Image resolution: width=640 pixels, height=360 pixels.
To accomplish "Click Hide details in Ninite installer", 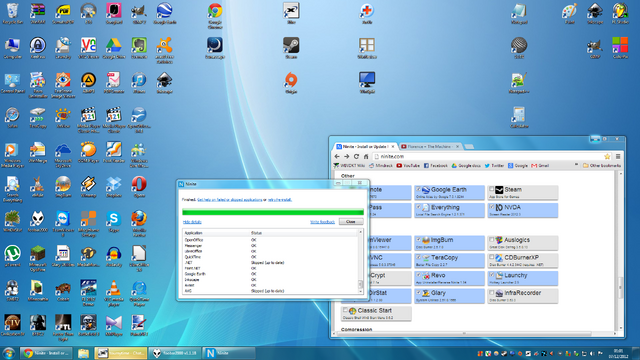I will [x=192, y=222].
